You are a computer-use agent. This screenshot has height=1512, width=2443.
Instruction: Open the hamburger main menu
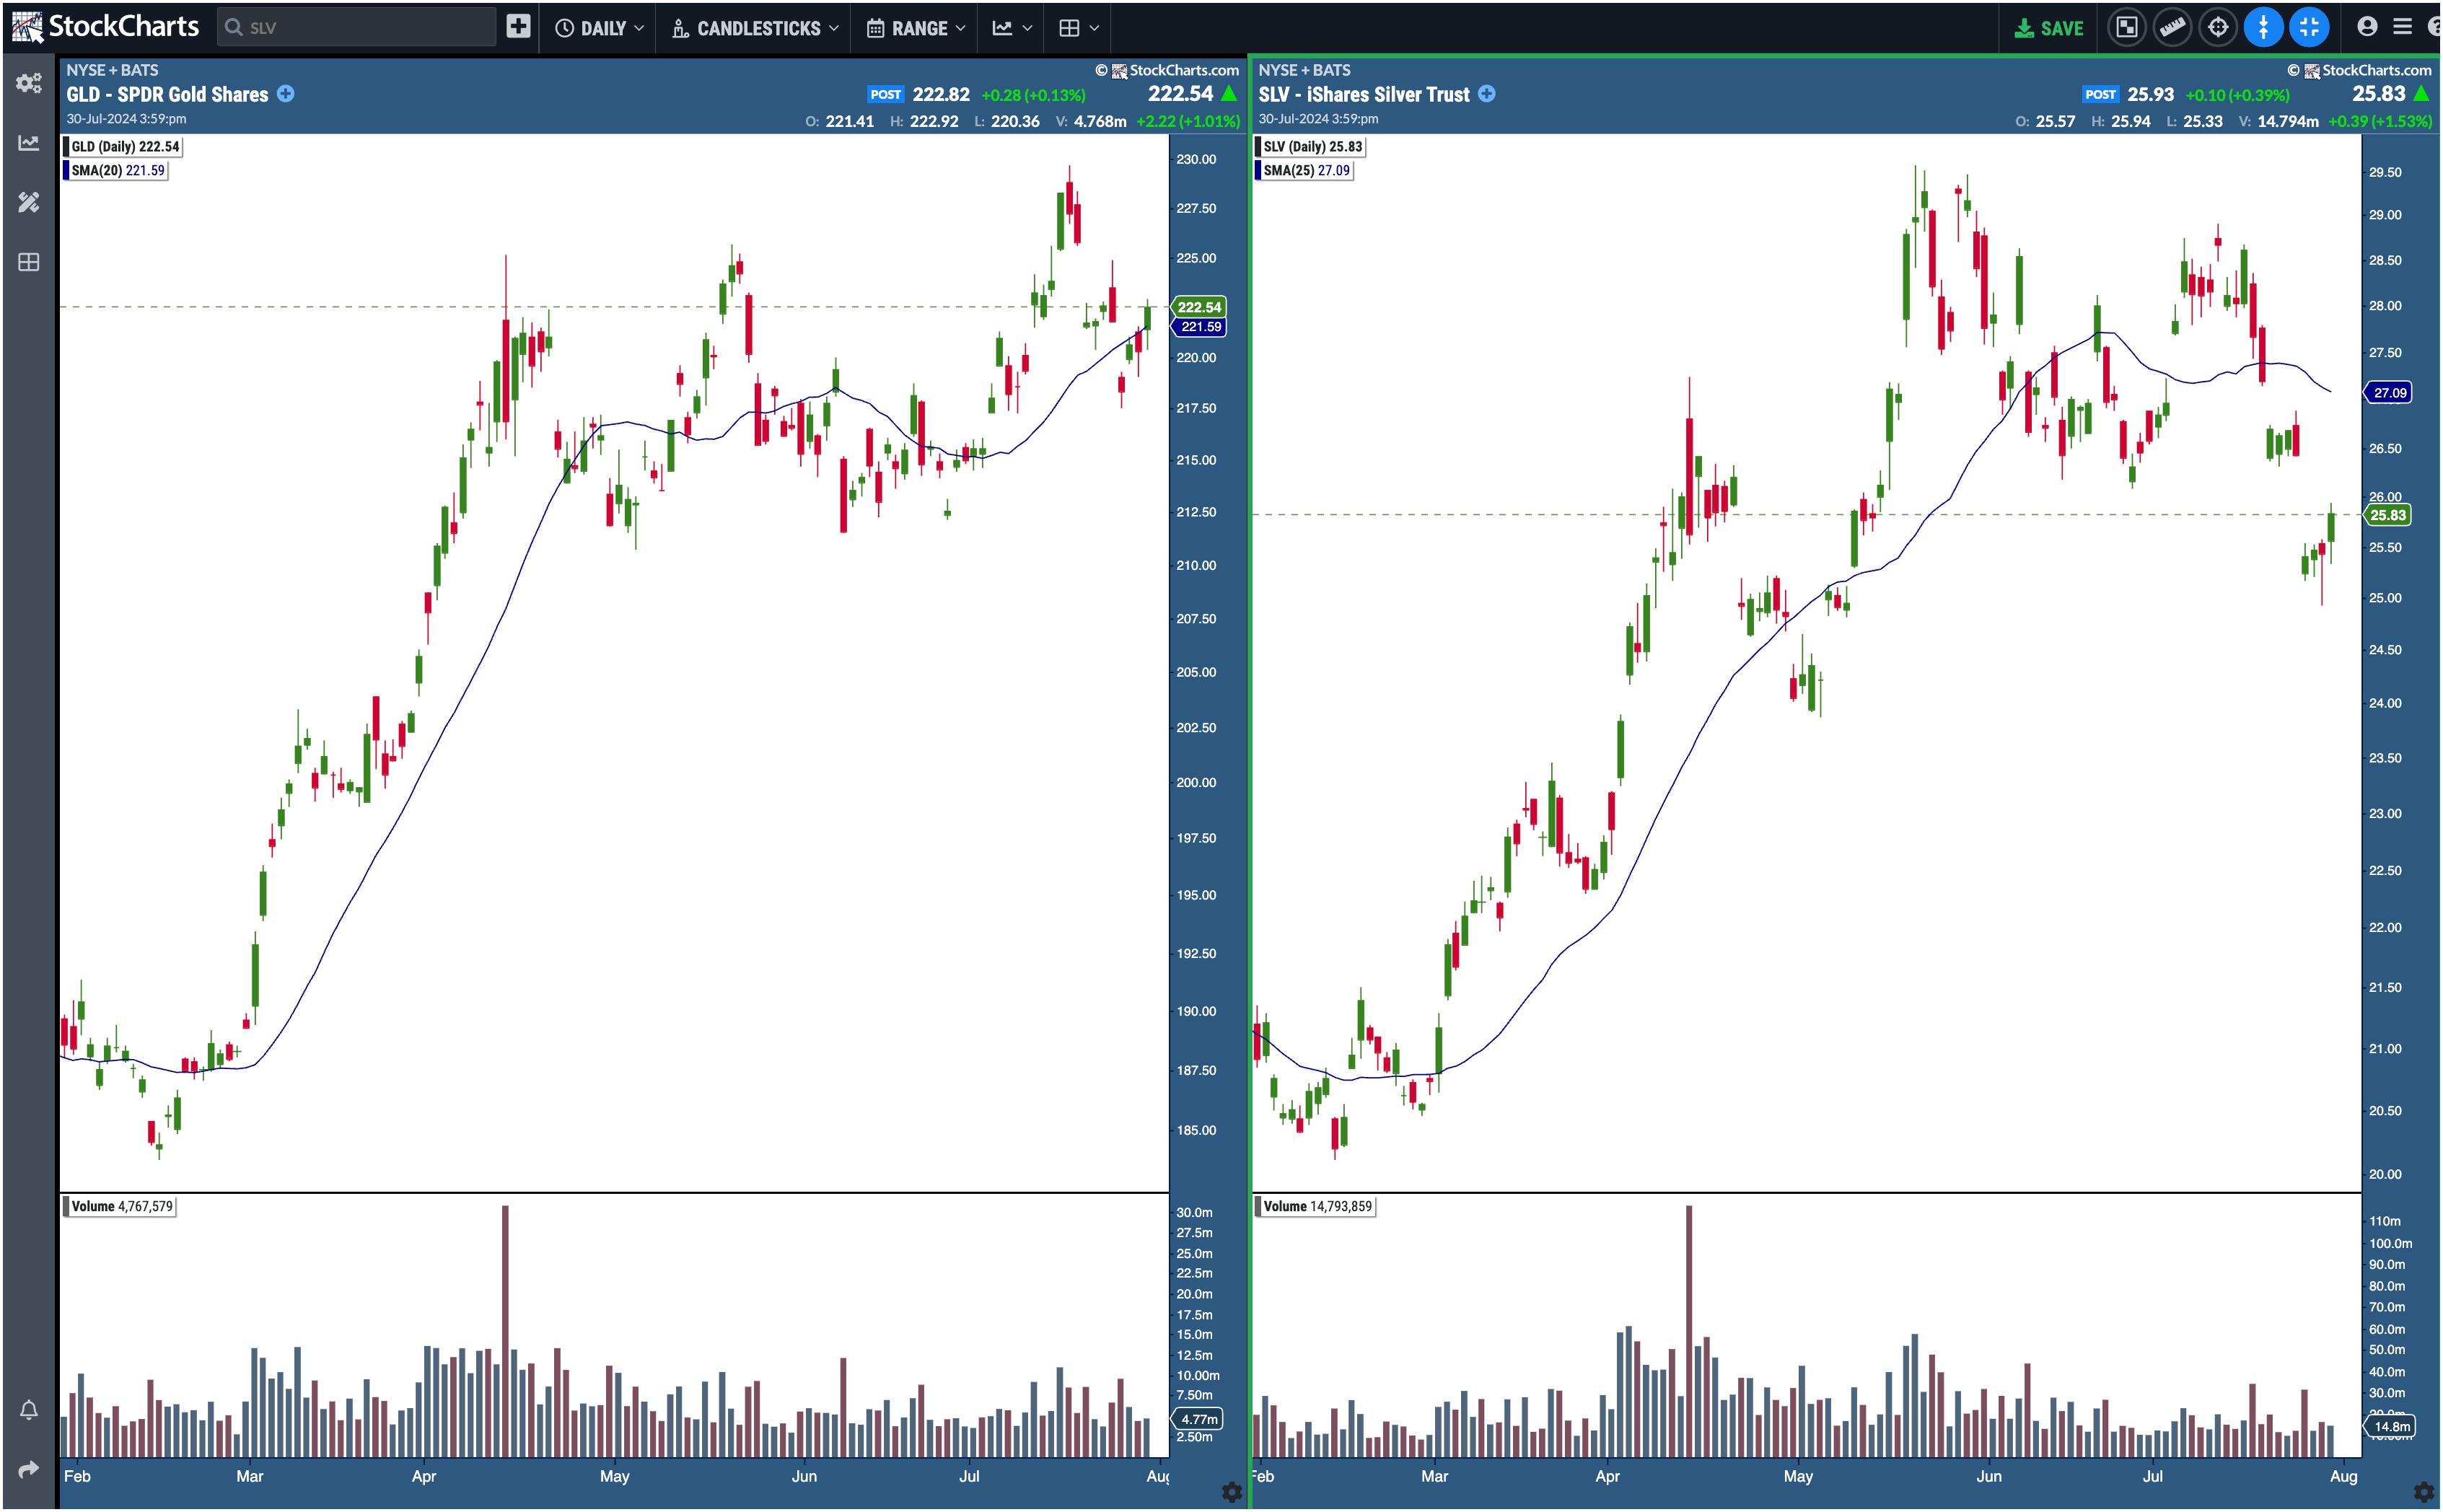[x=2402, y=27]
